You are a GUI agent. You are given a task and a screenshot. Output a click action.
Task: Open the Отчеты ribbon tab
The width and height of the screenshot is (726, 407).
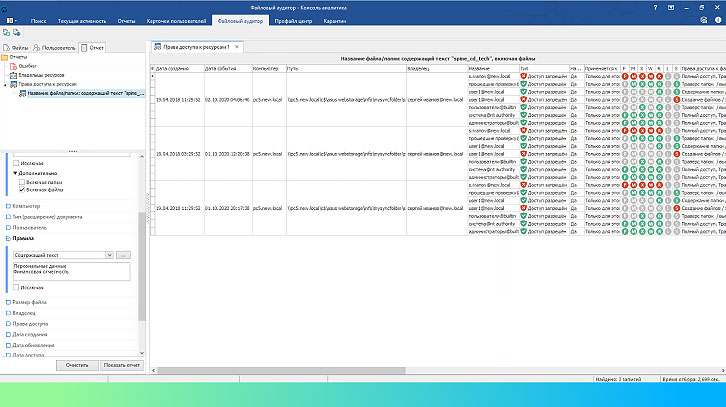[126, 21]
